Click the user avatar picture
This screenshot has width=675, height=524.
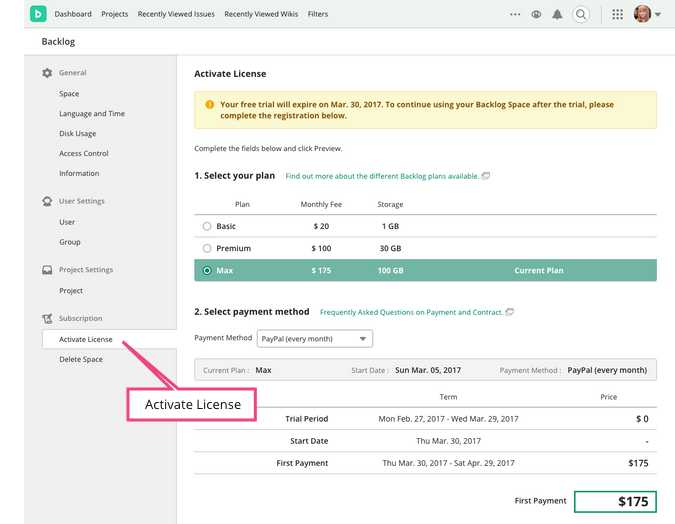[x=642, y=14]
